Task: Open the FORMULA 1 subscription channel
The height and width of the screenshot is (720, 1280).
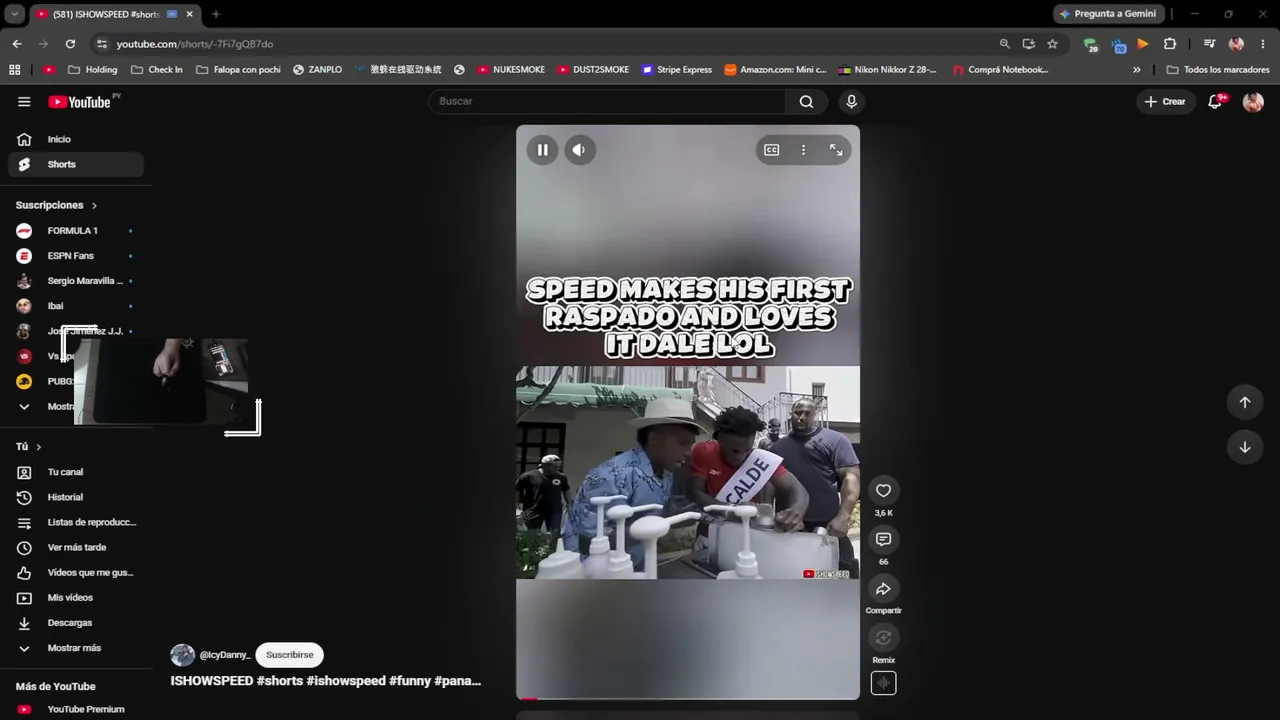Action: click(76, 231)
